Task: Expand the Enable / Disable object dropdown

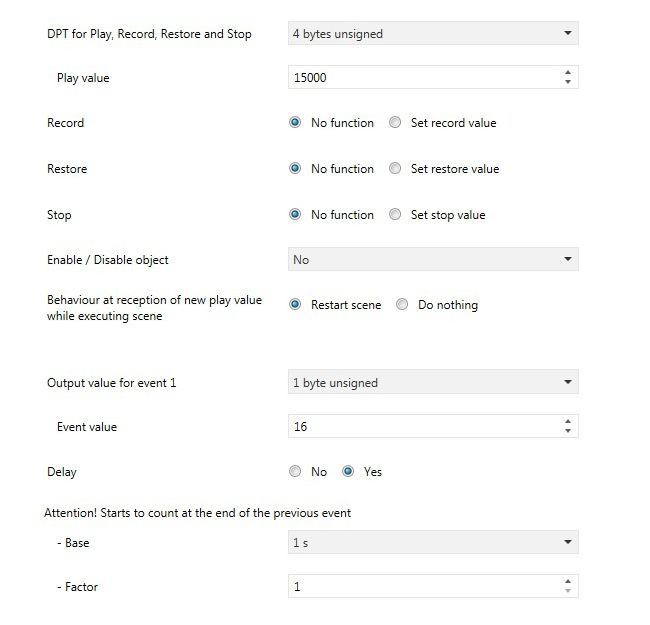Action: pos(432,260)
